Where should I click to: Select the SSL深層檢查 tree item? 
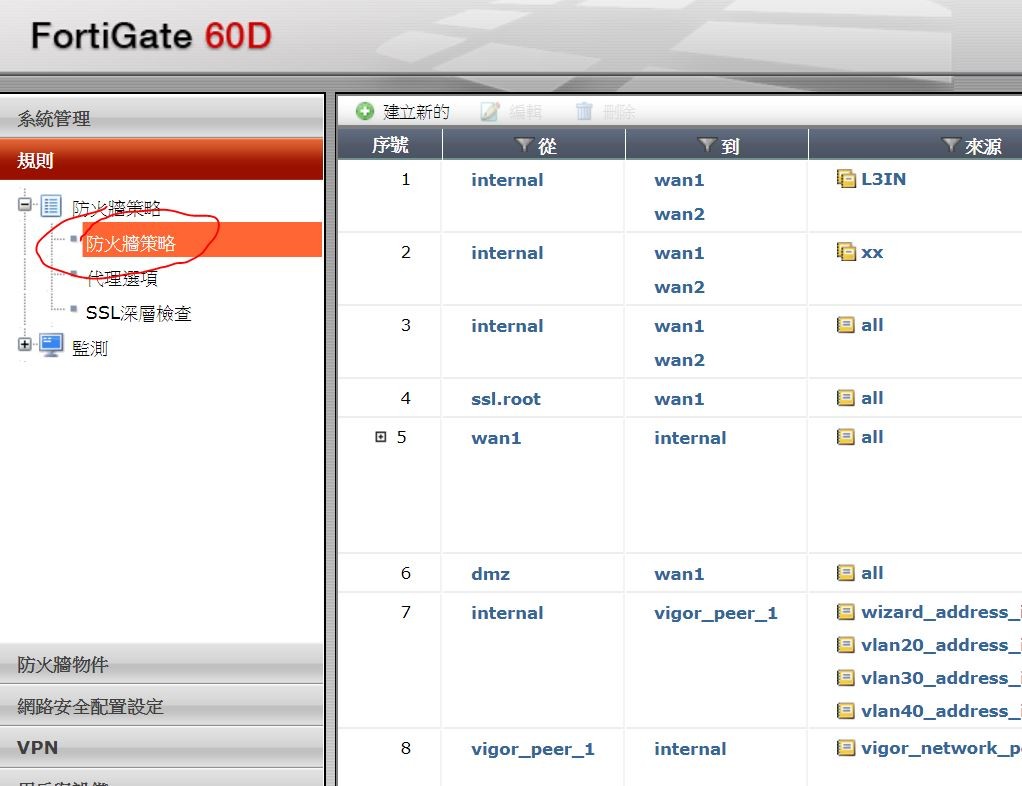click(138, 313)
